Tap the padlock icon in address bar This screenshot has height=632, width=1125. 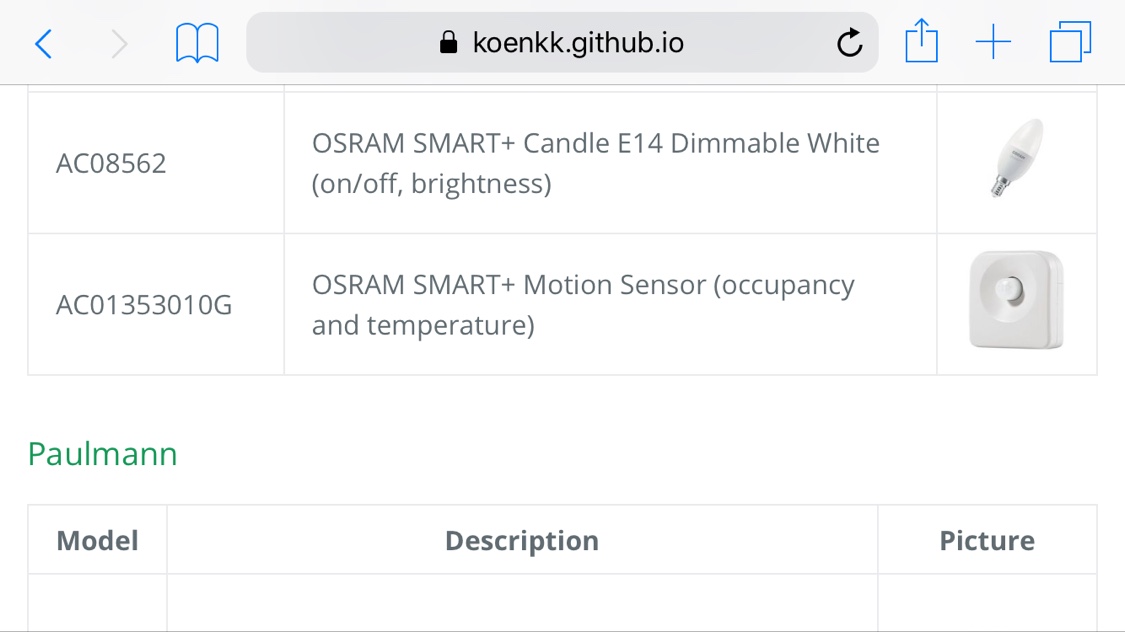(x=448, y=42)
